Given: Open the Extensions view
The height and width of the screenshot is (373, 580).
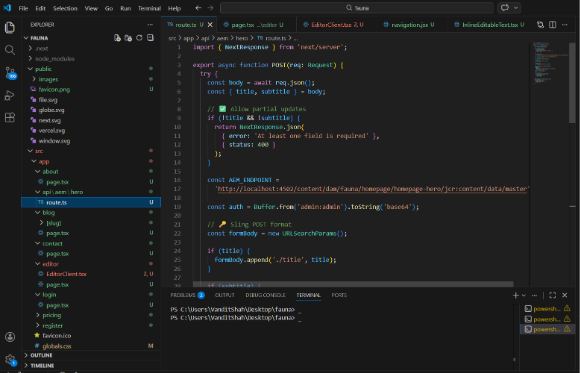Looking at the screenshot, I should 10,118.
